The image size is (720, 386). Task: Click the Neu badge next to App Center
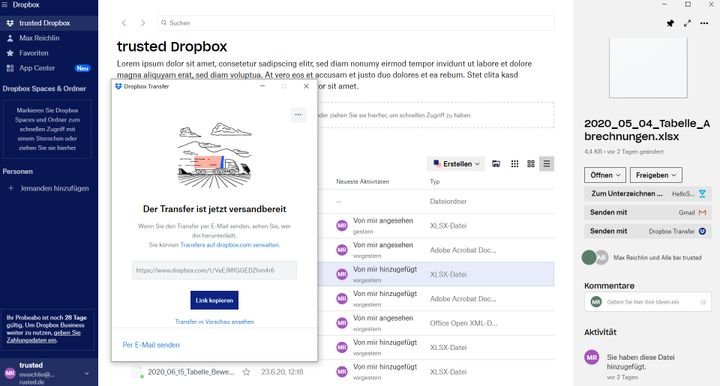pos(83,68)
